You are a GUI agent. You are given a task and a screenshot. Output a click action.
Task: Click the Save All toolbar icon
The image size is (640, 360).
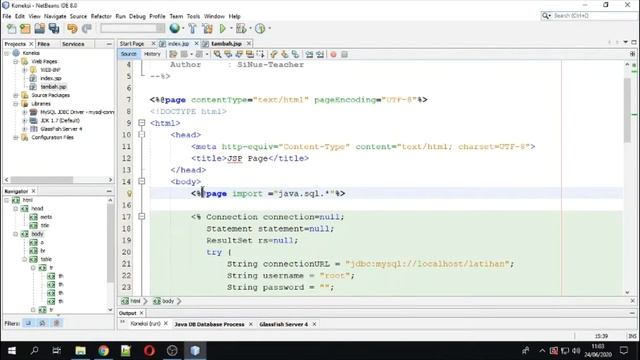coord(54,29)
